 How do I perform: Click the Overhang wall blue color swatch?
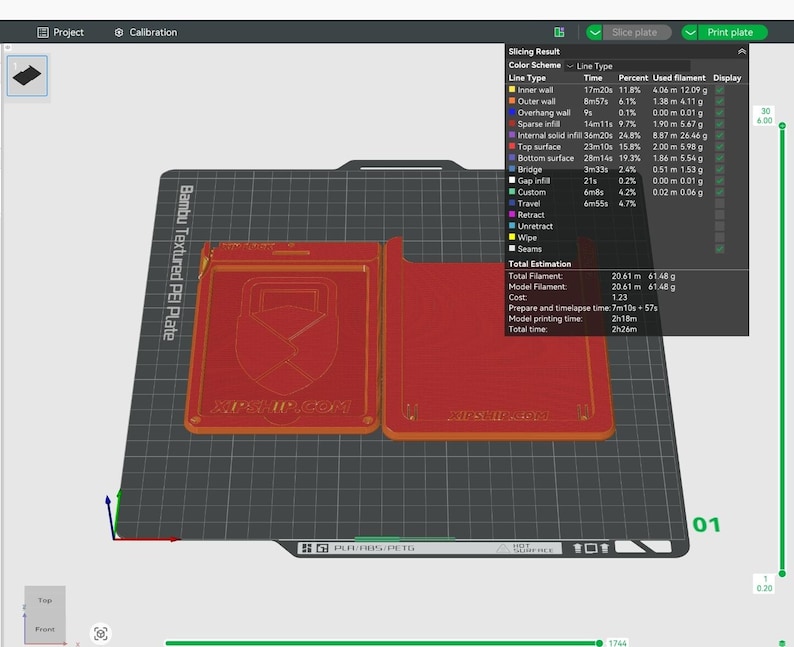click(512, 112)
